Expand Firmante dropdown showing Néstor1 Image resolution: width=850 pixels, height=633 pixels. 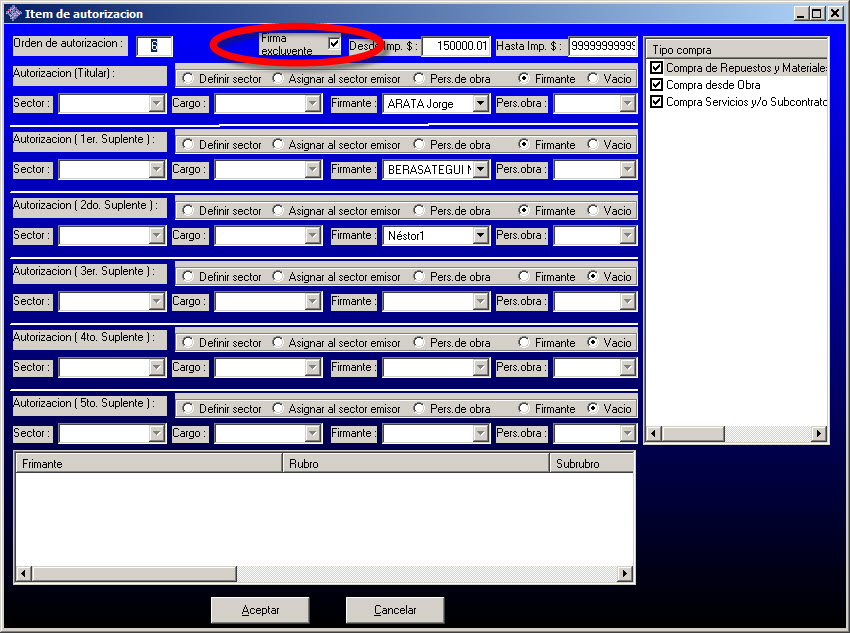tap(481, 235)
